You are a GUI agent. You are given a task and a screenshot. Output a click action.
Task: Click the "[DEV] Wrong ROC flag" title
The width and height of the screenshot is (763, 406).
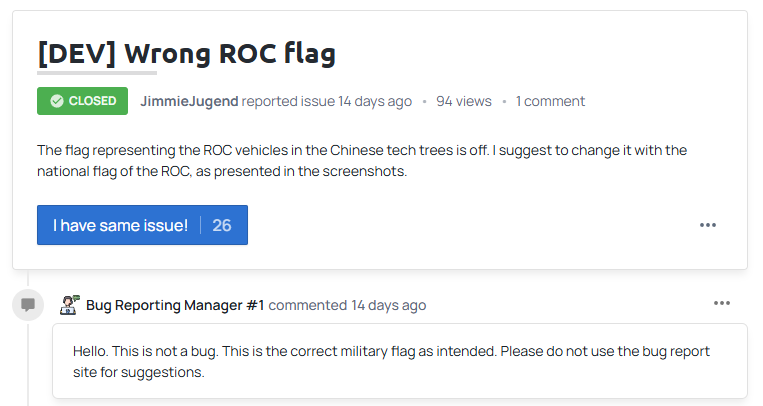[186, 53]
